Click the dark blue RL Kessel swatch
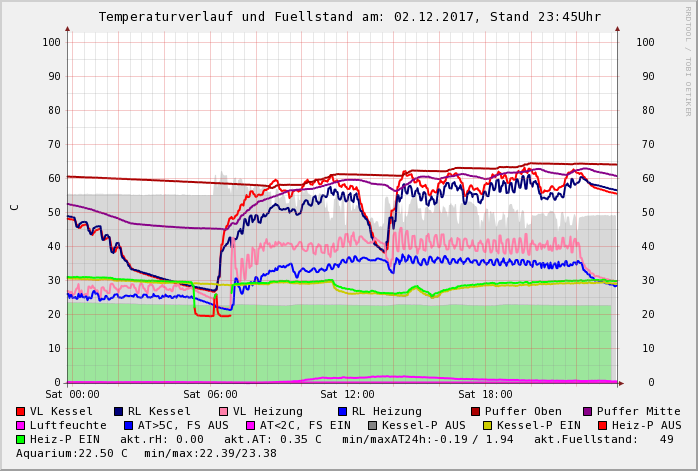Image resolution: width=698 pixels, height=471 pixels. 119,411
